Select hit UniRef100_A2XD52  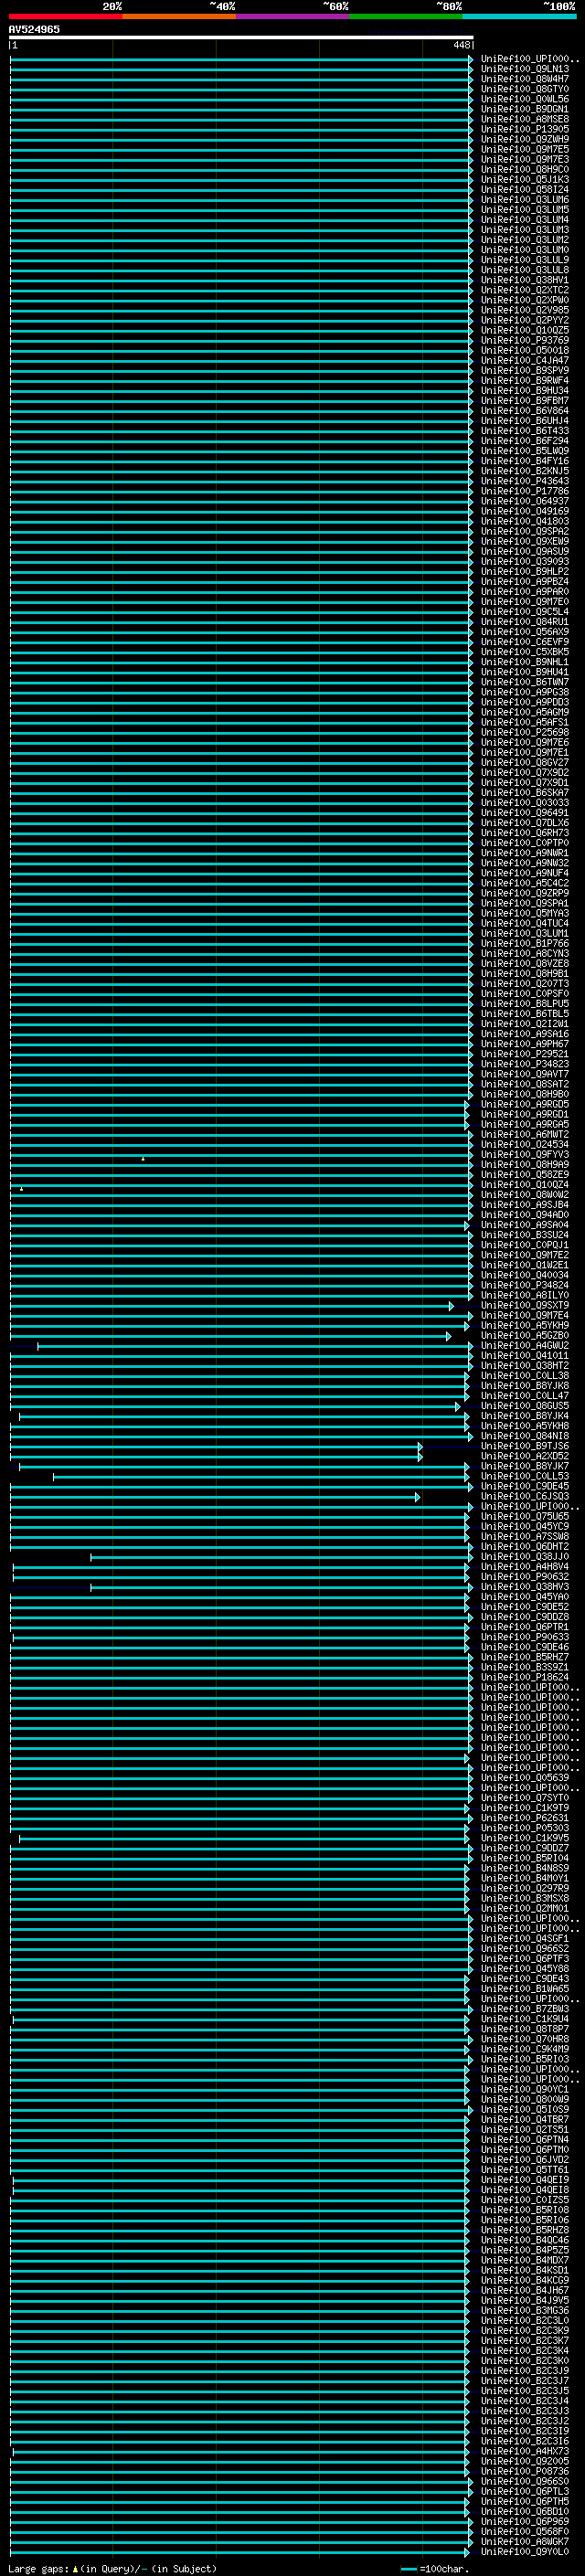[525, 1457]
